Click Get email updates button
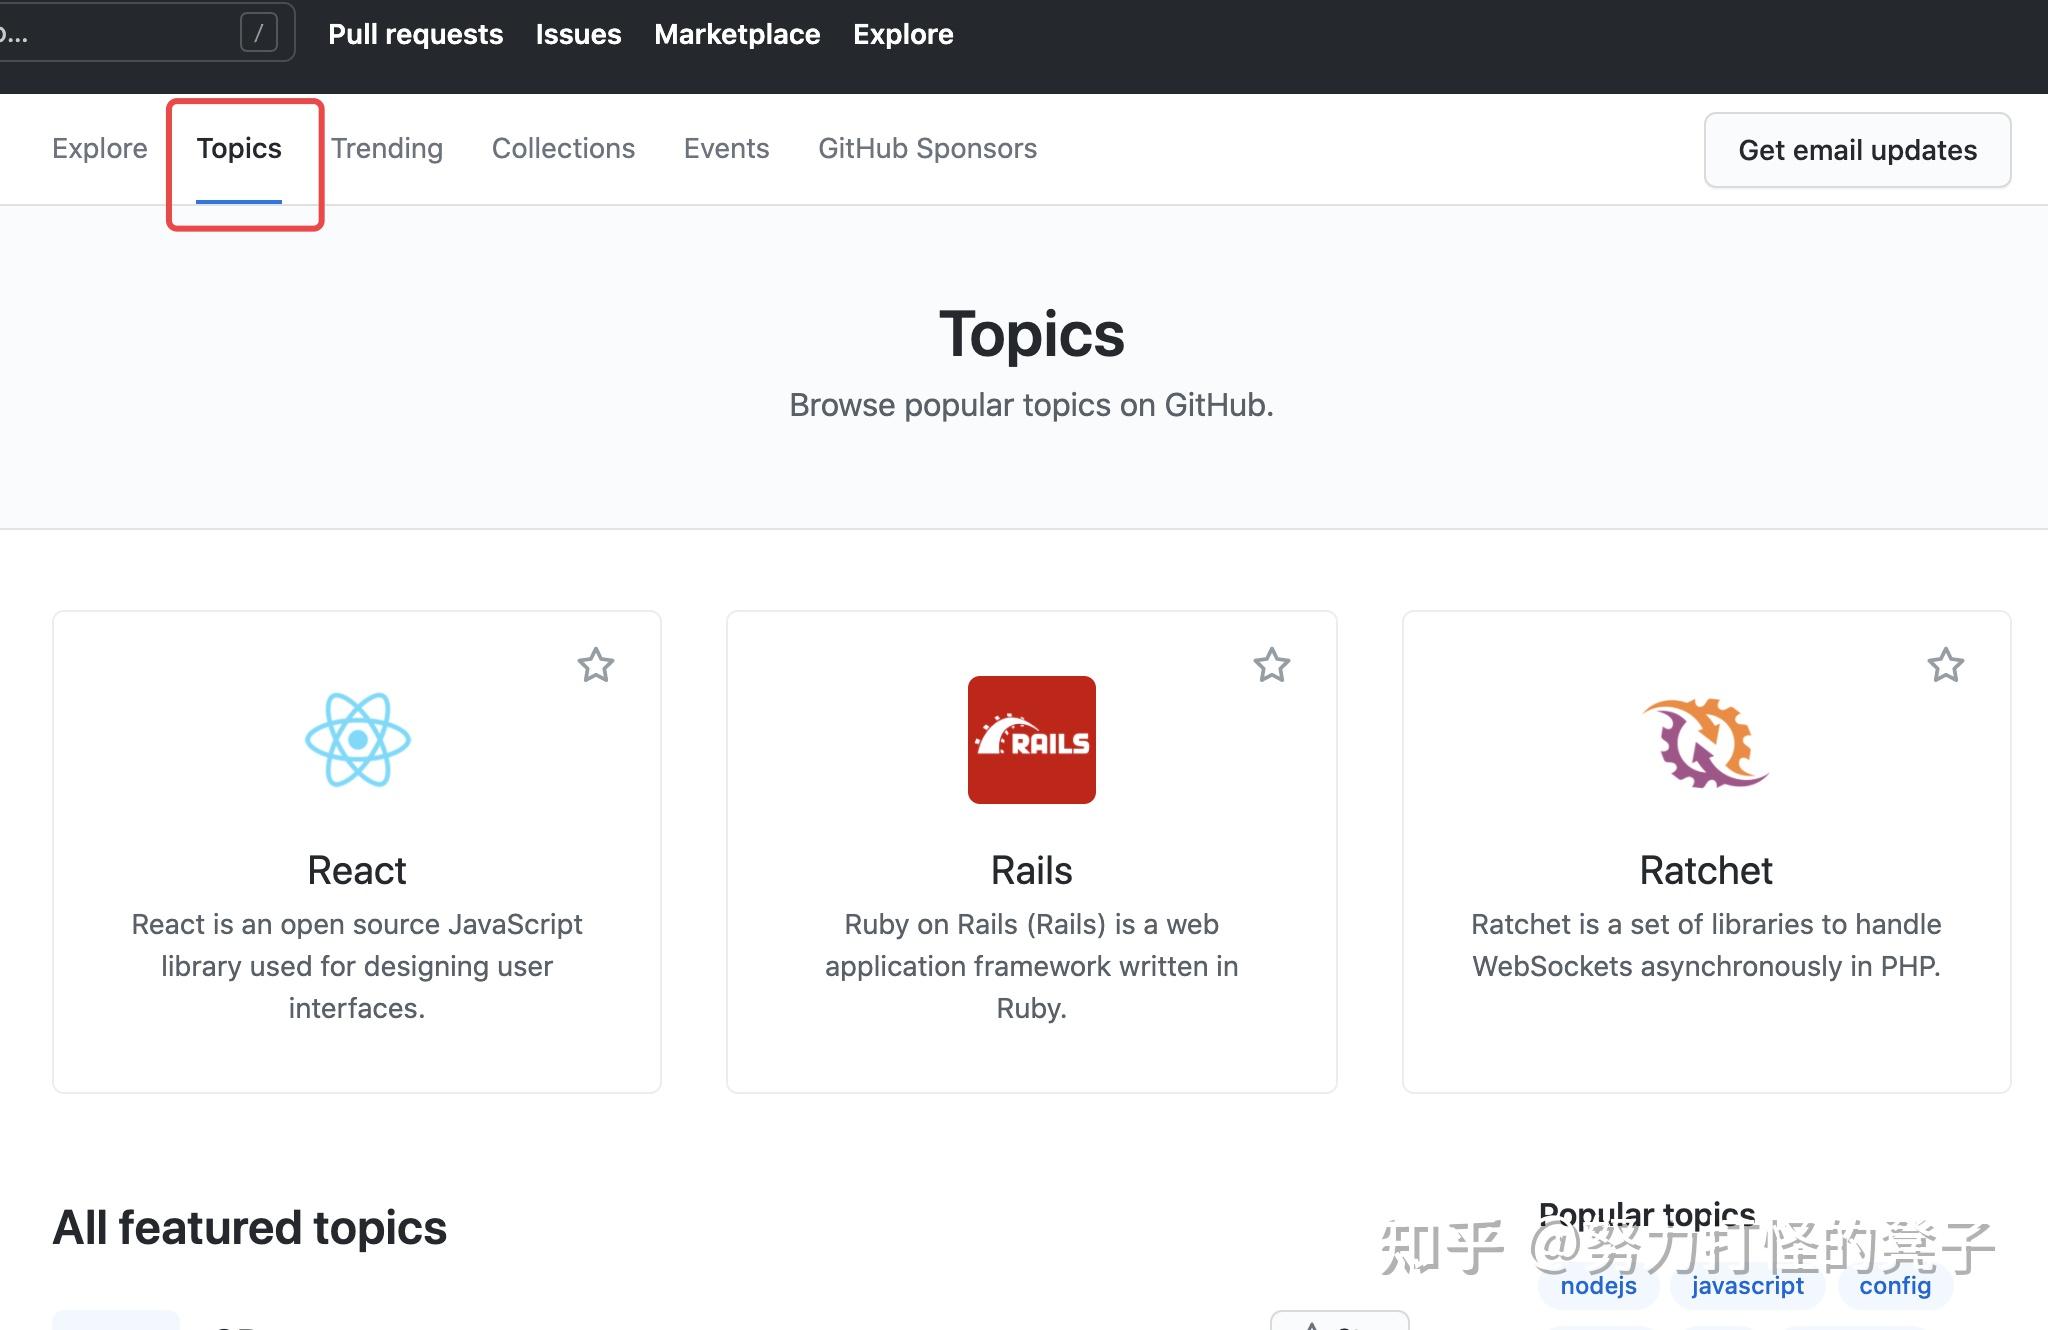Screen dimensions: 2048x1330 pos(1857,150)
